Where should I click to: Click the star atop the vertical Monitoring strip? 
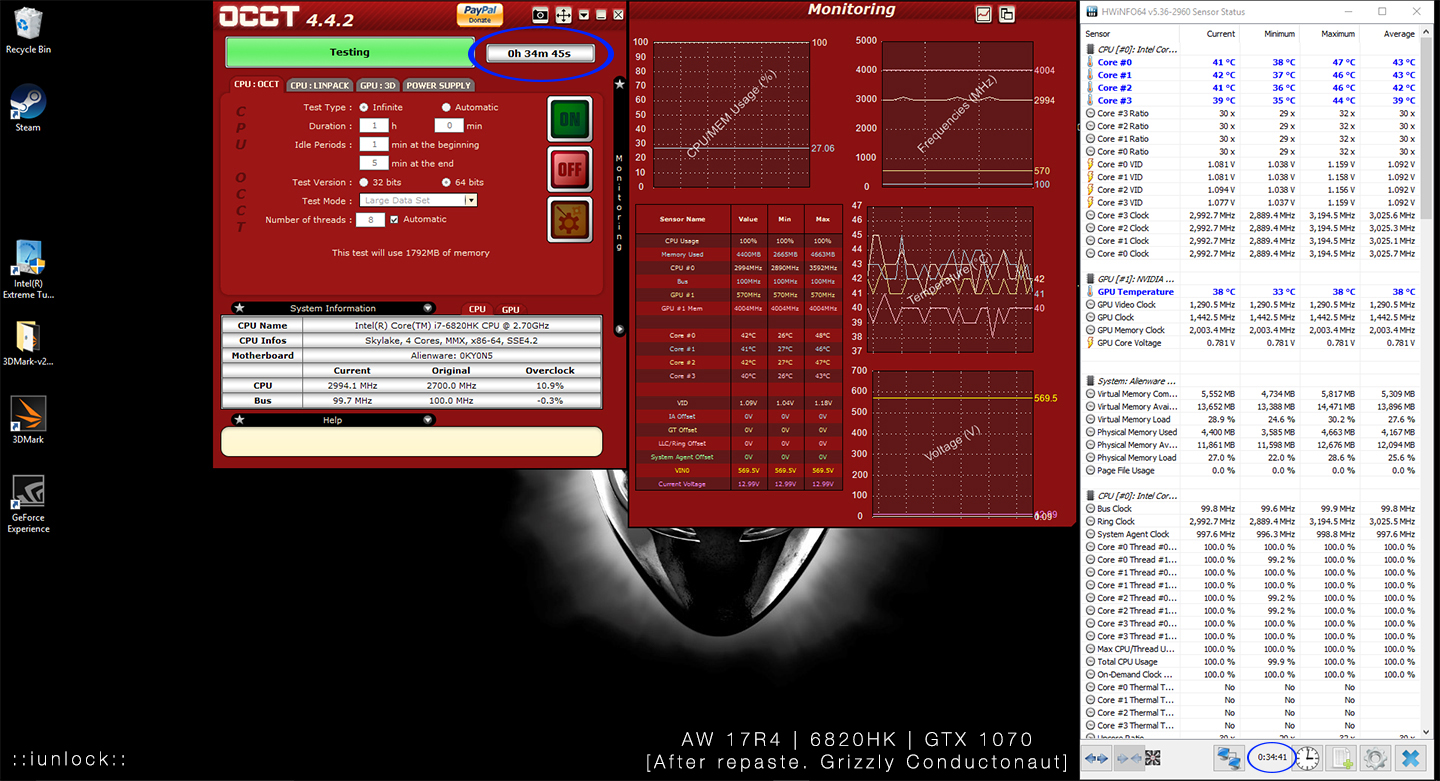619,84
